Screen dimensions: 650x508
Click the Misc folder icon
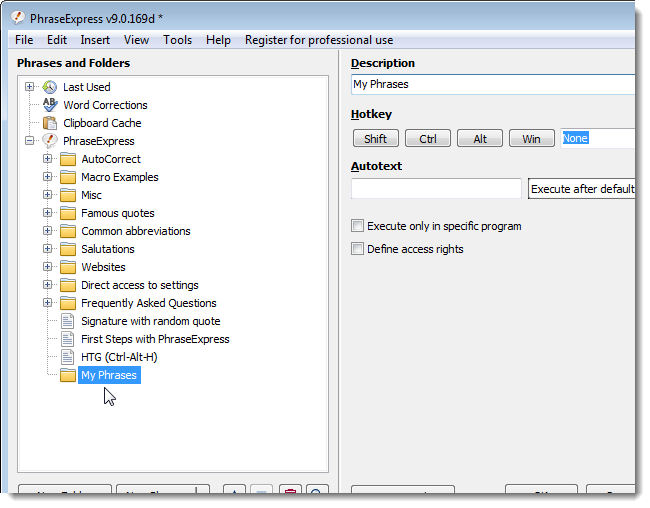tap(68, 195)
